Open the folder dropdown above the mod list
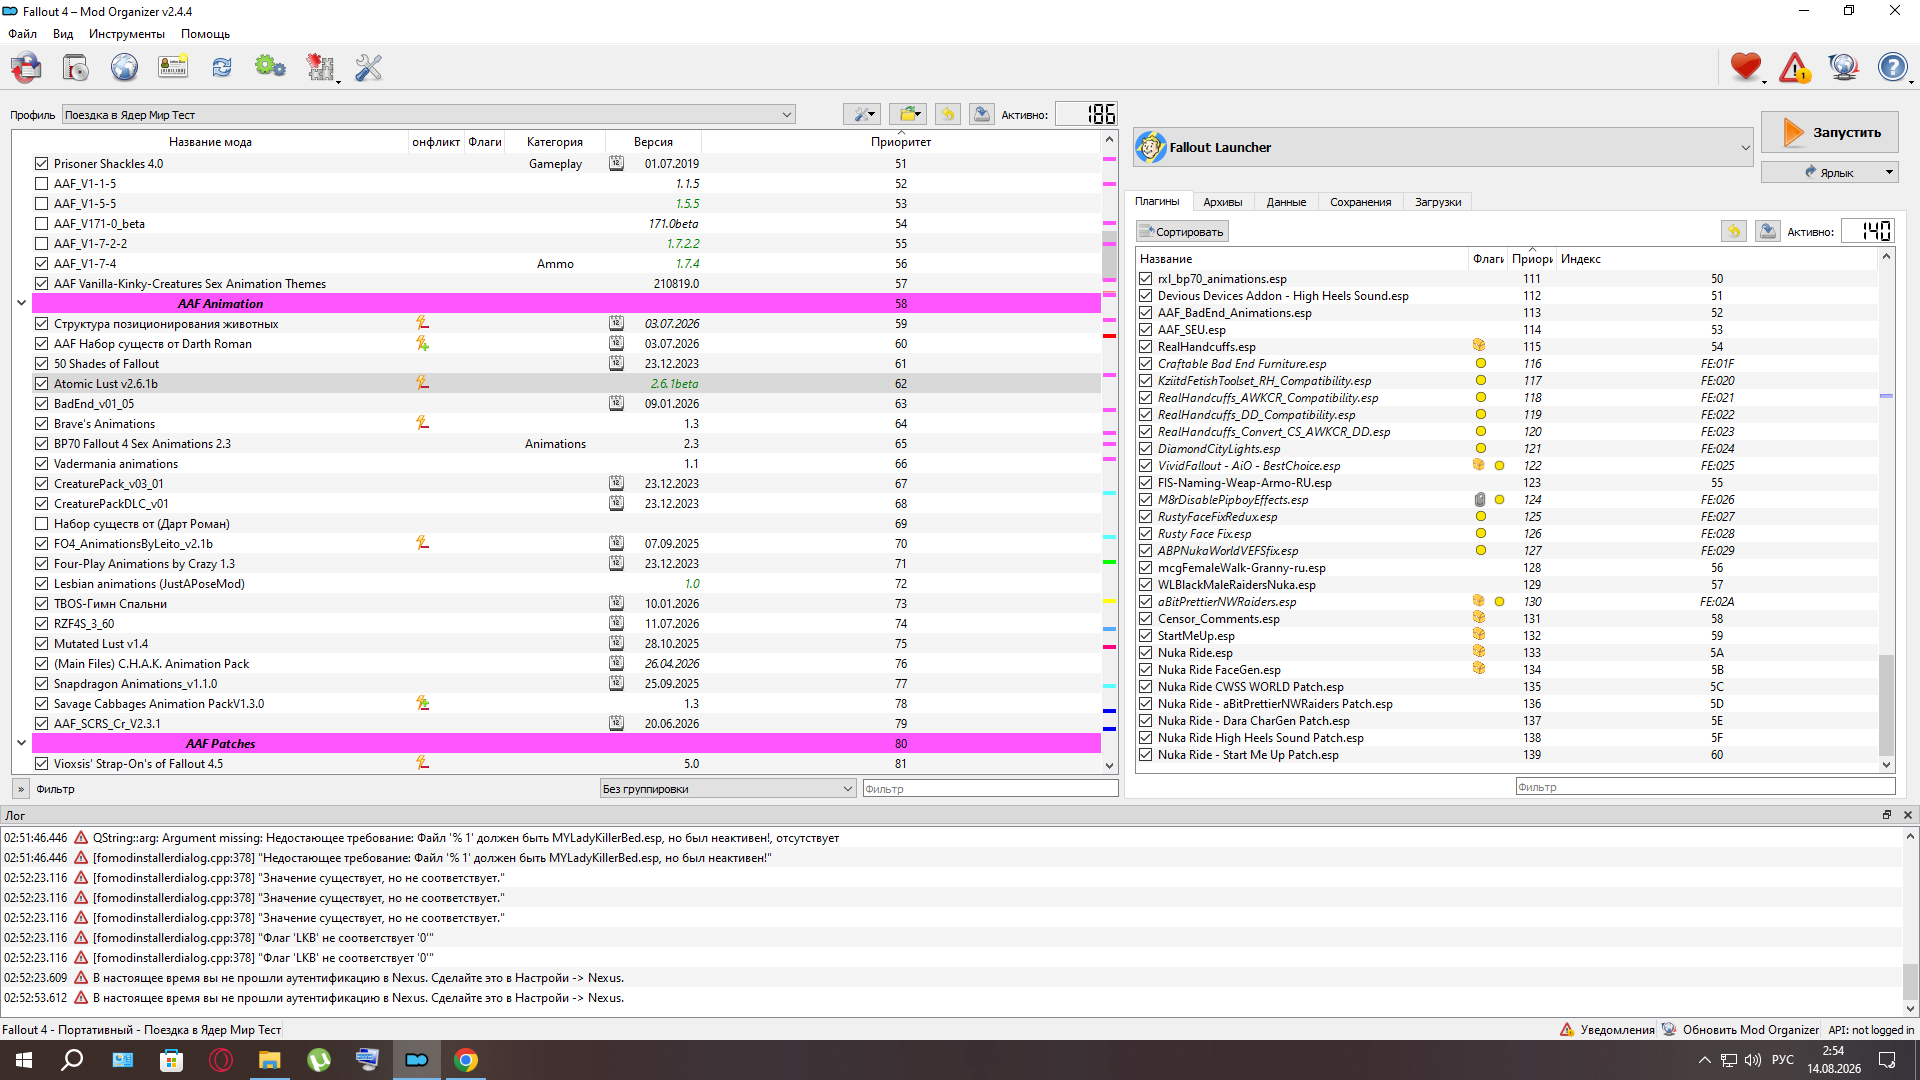Viewport: 1920px width, 1080px height. click(908, 114)
